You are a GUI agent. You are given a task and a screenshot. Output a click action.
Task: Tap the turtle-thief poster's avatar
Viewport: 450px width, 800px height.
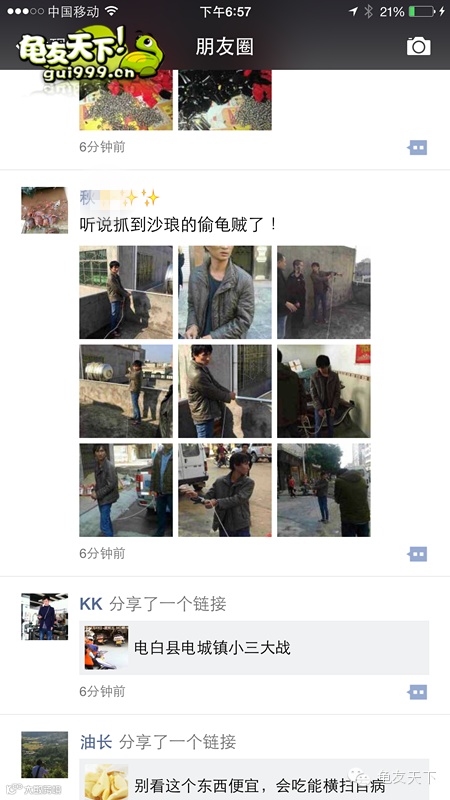(x=44, y=210)
